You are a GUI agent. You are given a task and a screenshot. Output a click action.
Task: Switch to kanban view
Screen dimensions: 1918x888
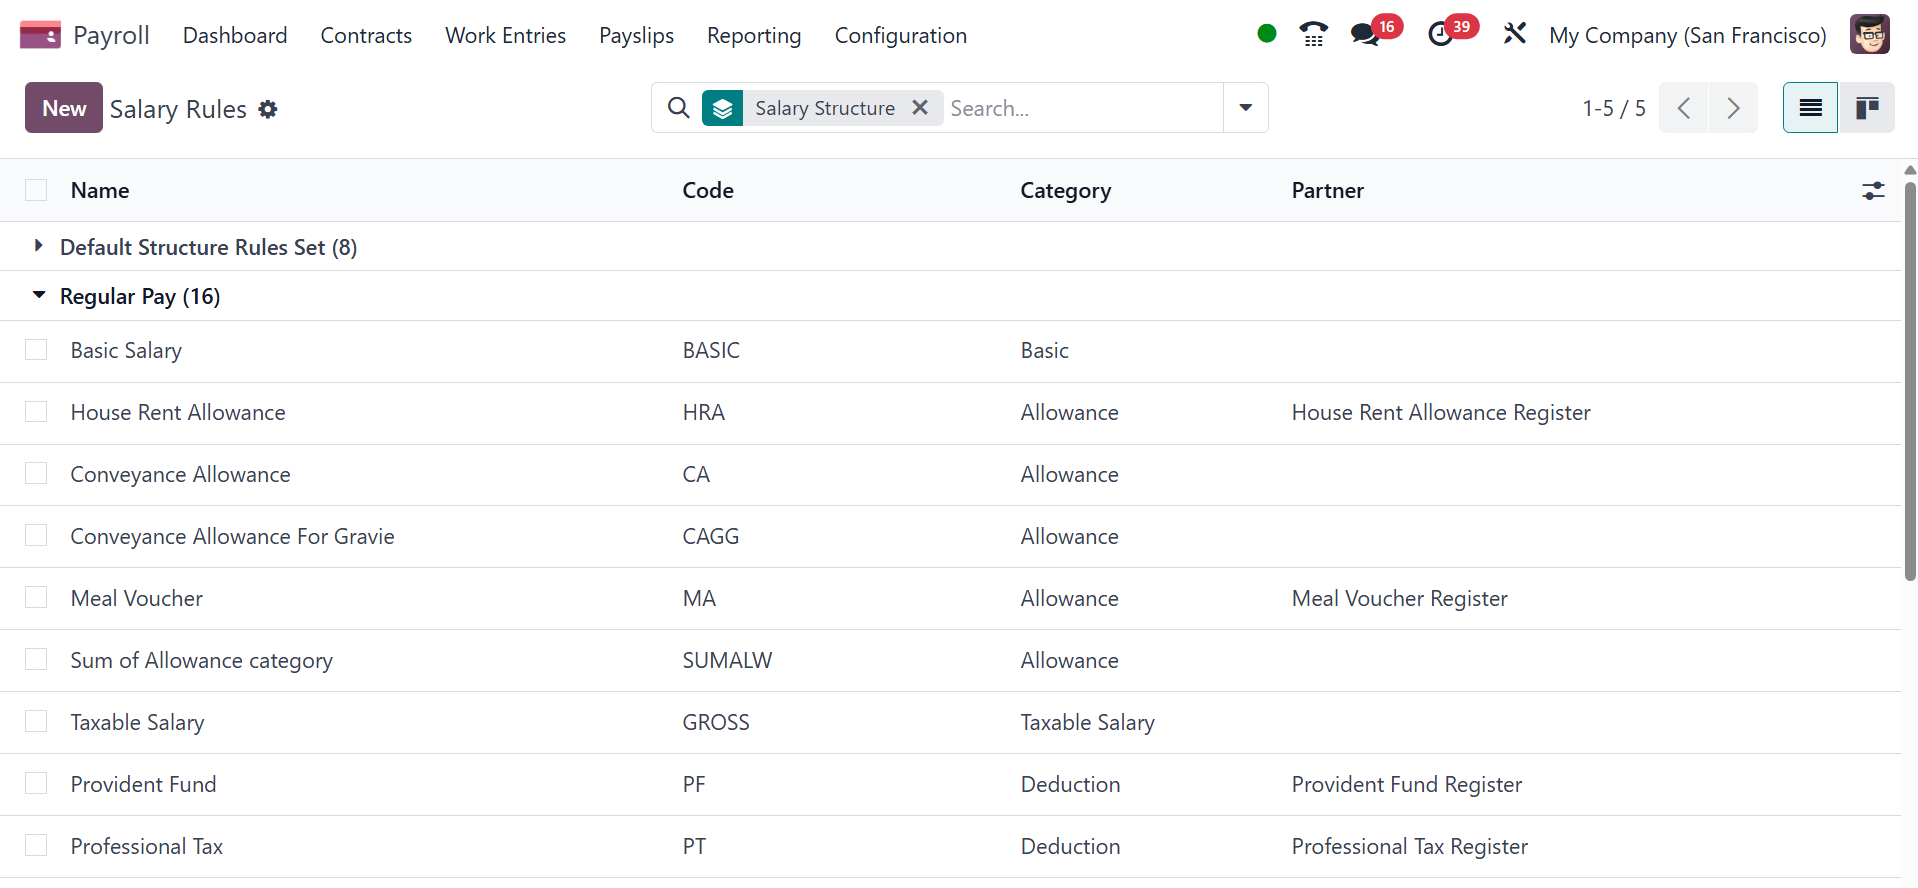pyautogui.click(x=1866, y=108)
